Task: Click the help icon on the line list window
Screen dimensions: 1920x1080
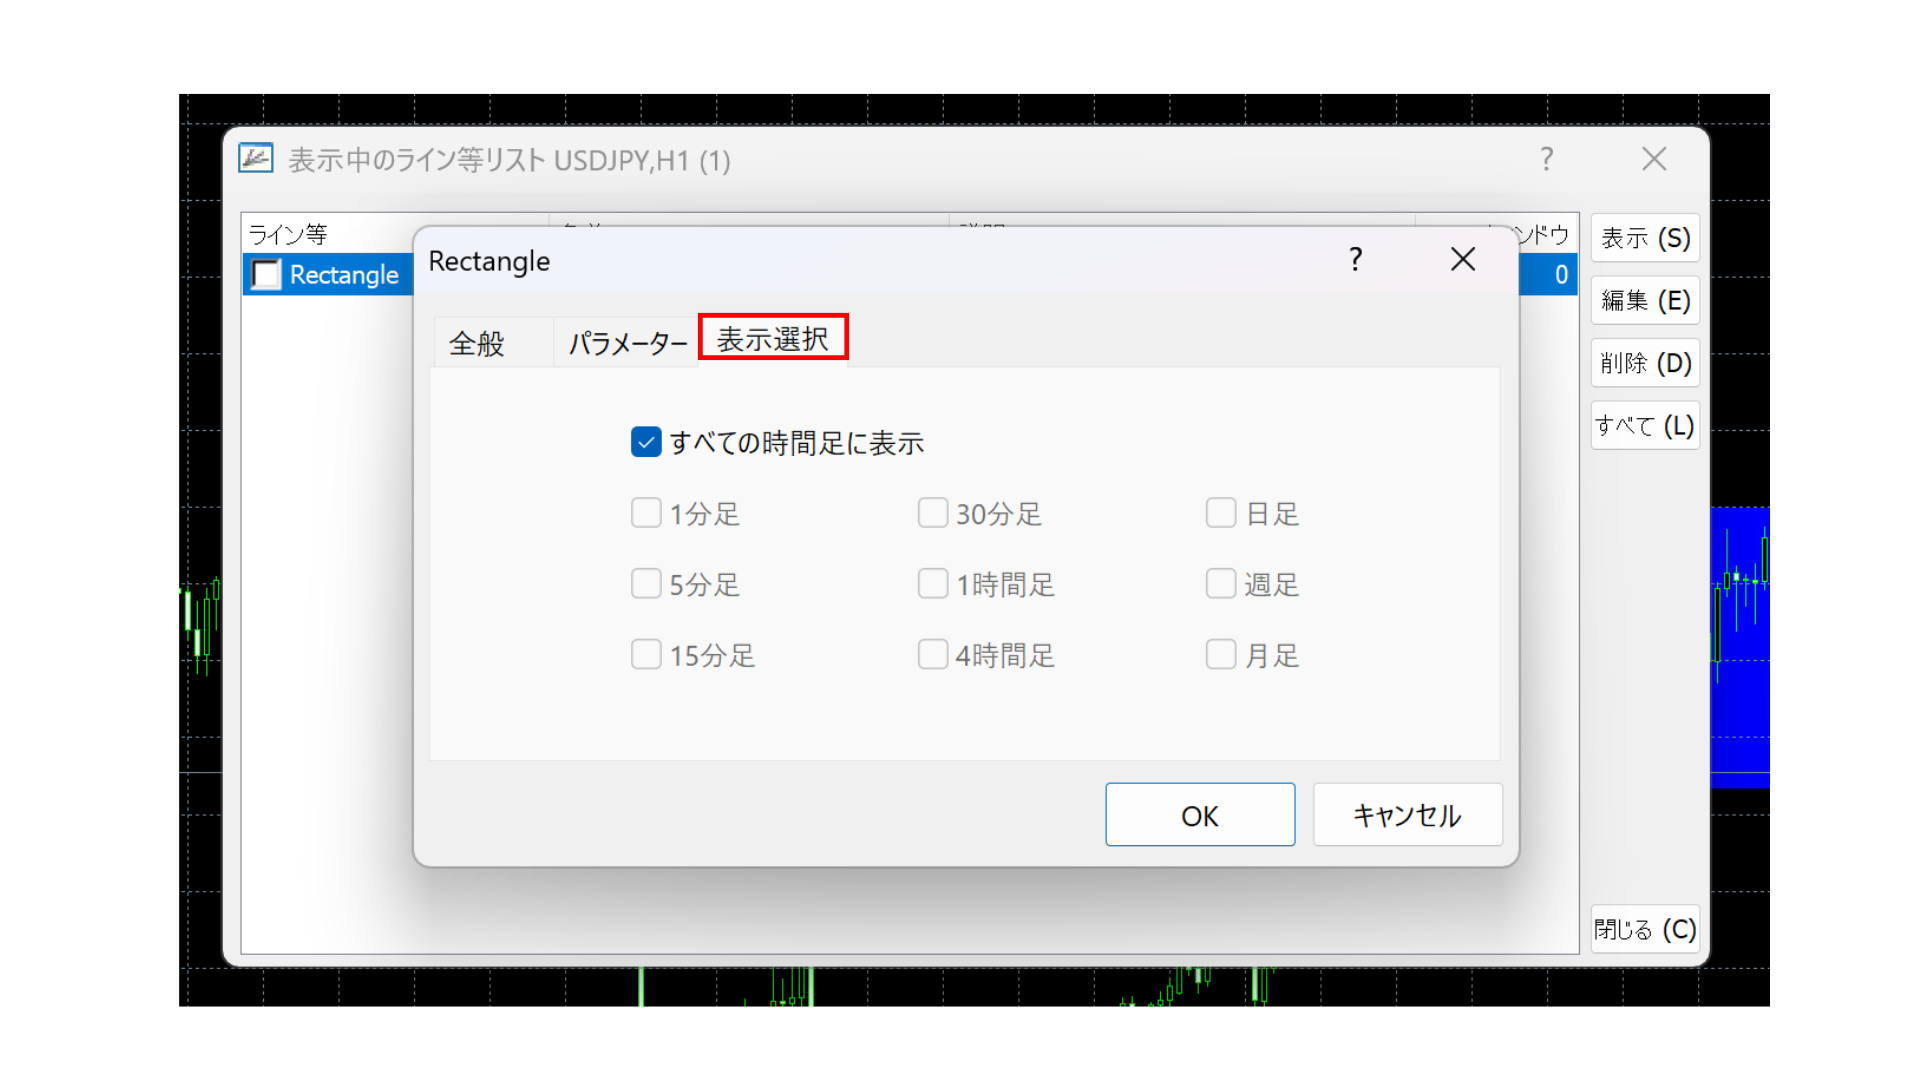Action: click(1546, 158)
